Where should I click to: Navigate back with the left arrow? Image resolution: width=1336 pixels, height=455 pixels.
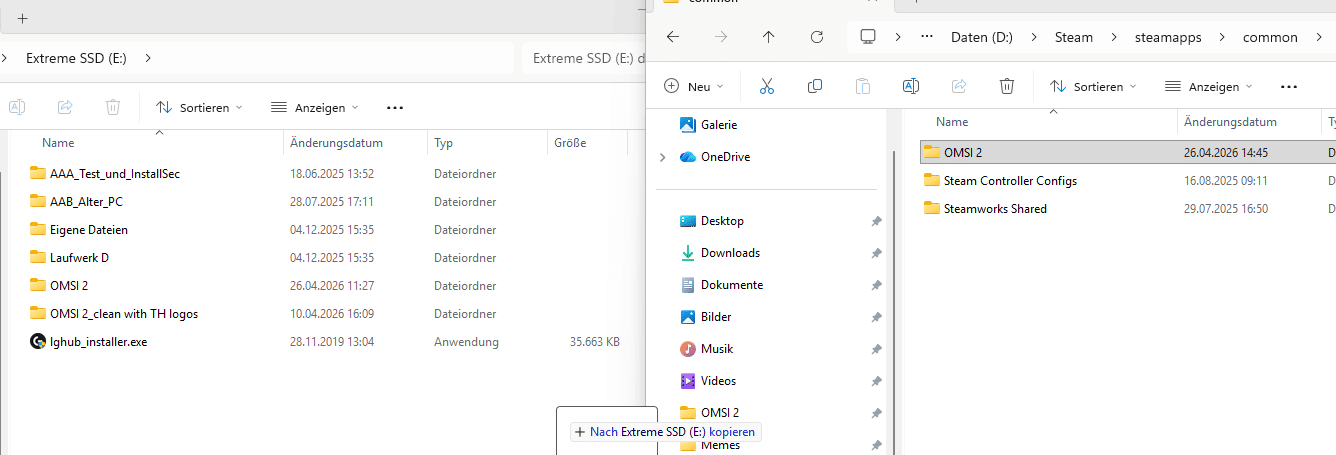click(x=673, y=37)
